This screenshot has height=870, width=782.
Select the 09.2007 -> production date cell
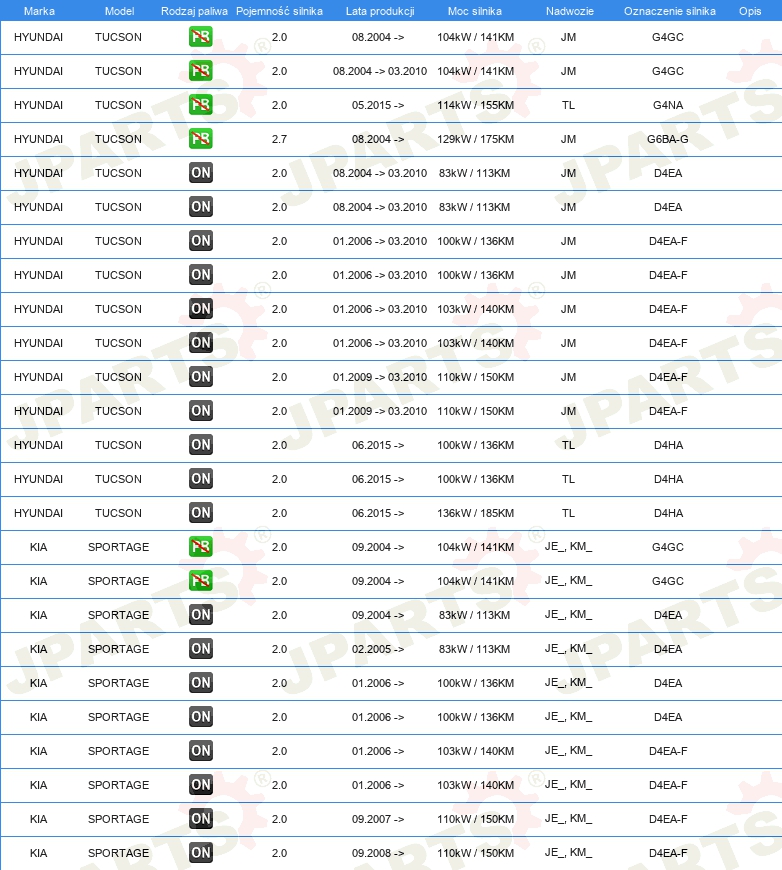coord(378,818)
